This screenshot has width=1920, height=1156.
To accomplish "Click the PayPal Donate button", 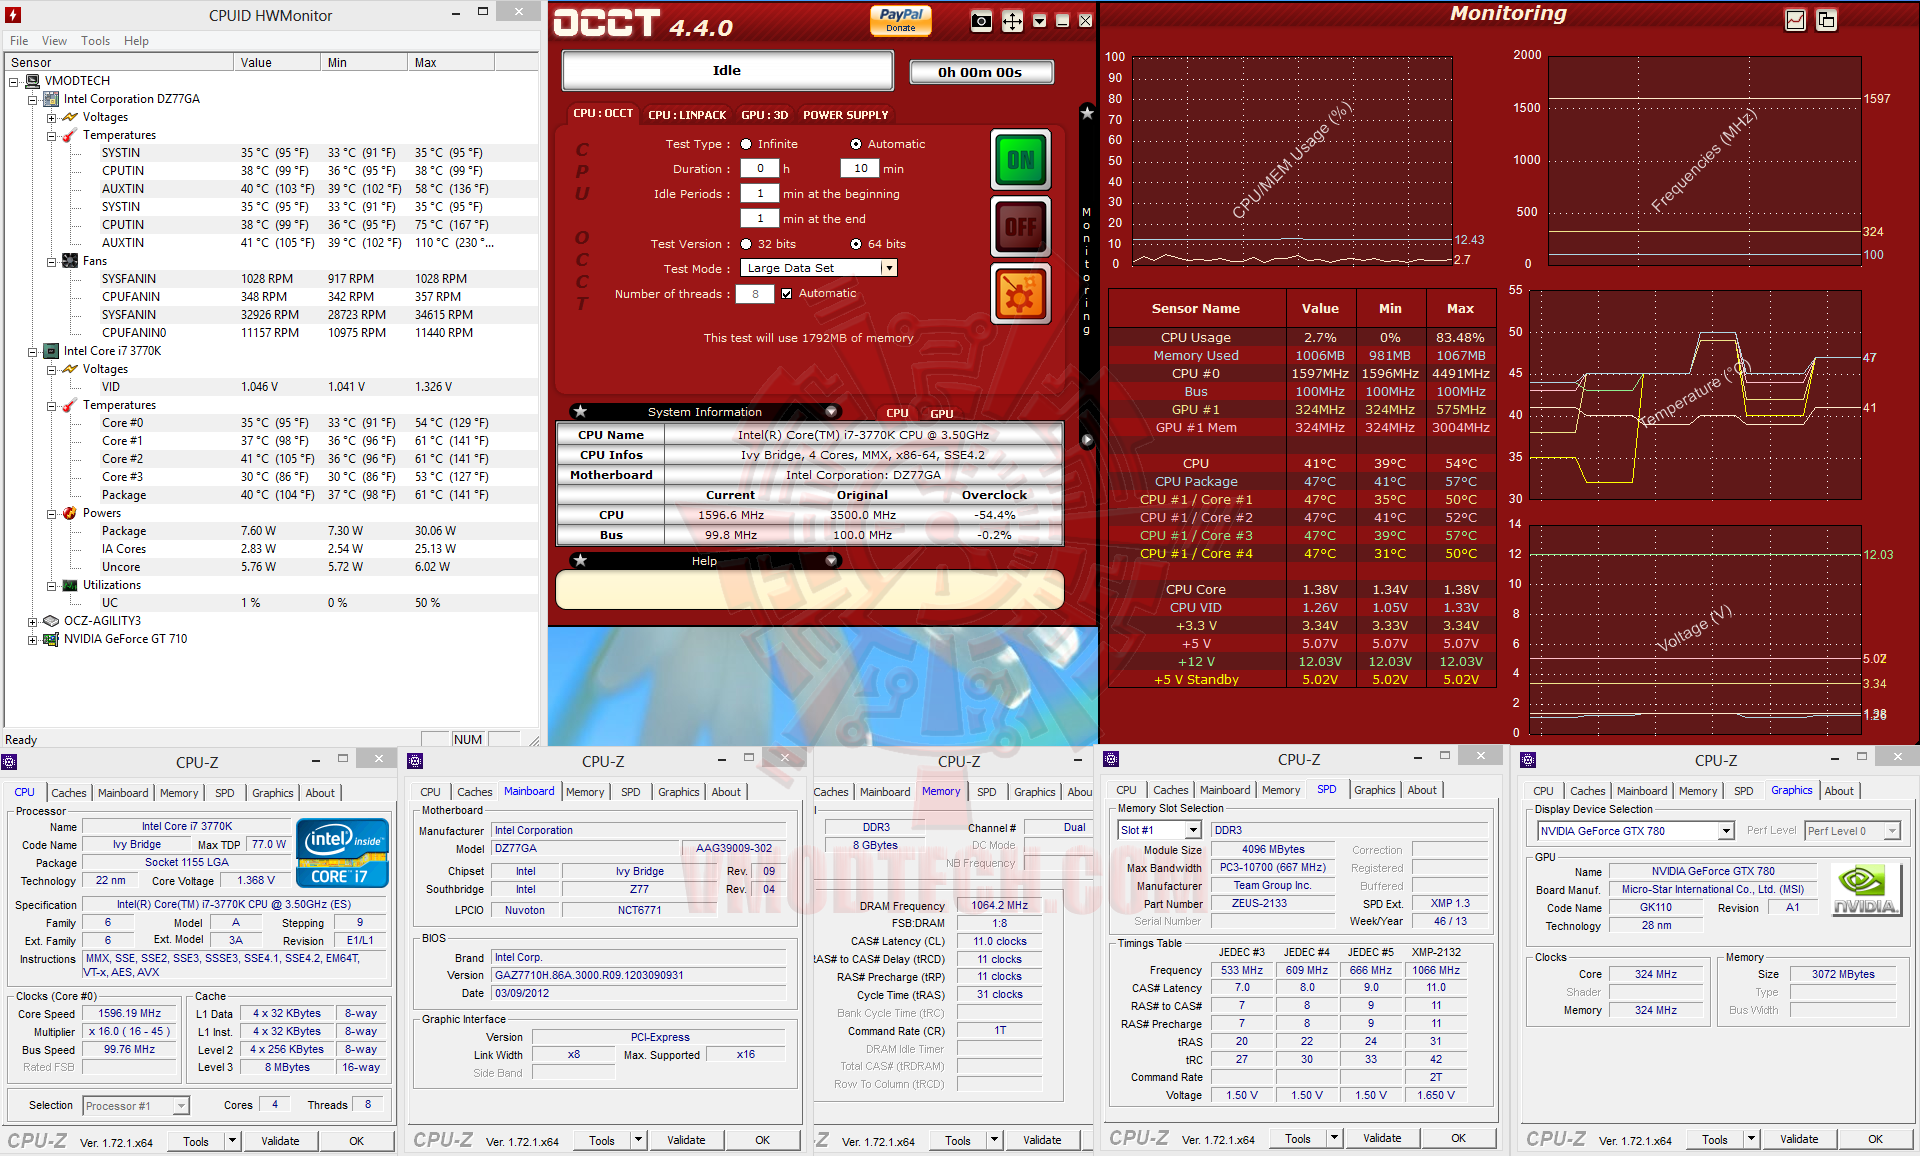I will click(x=900, y=20).
